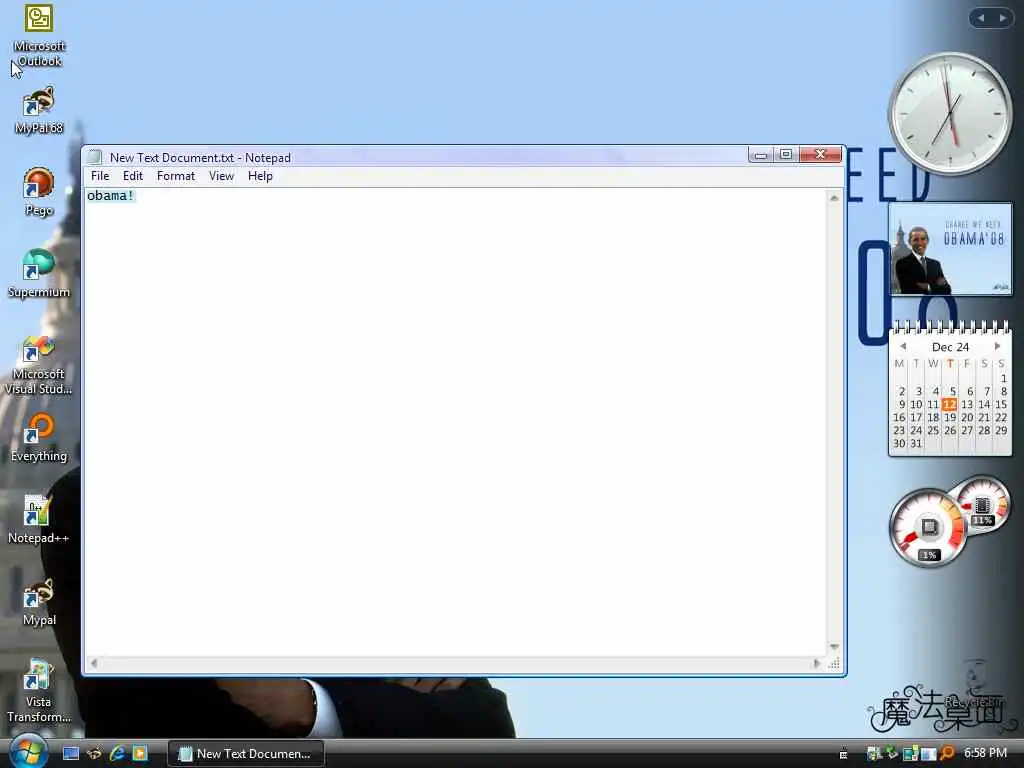Click the Notepad vertical scrollbar down arrow

coord(834,647)
